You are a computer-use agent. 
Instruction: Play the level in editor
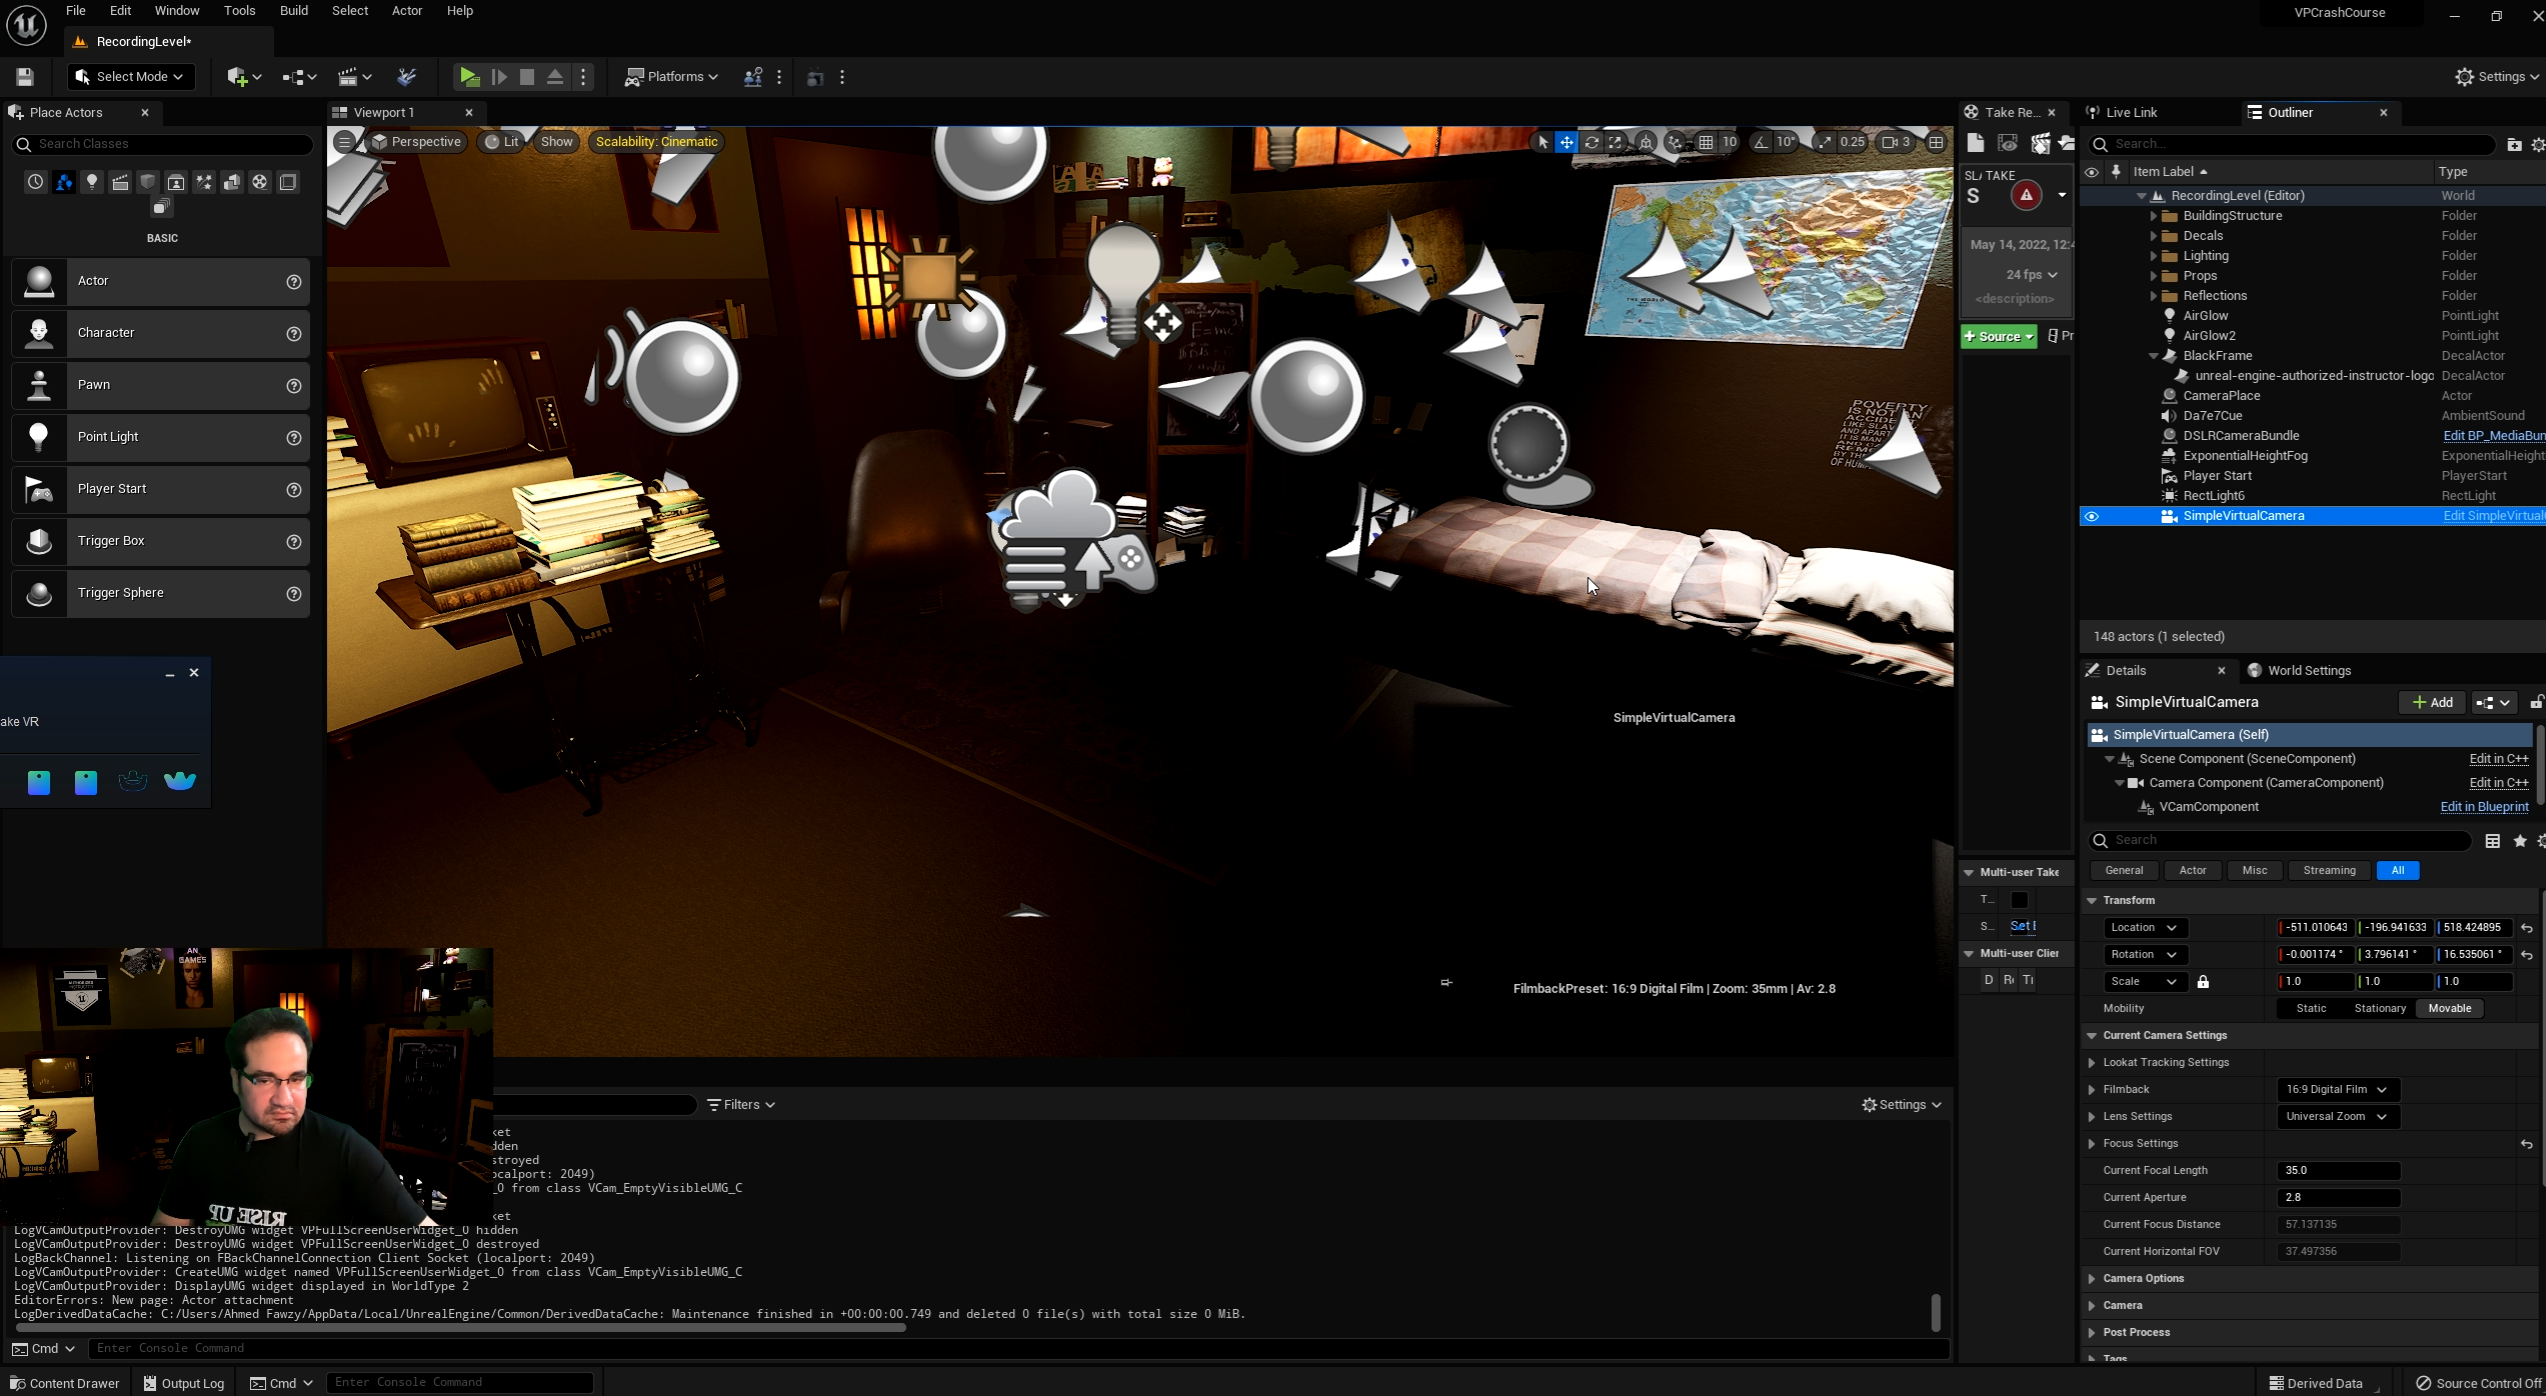pyautogui.click(x=468, y=77)
